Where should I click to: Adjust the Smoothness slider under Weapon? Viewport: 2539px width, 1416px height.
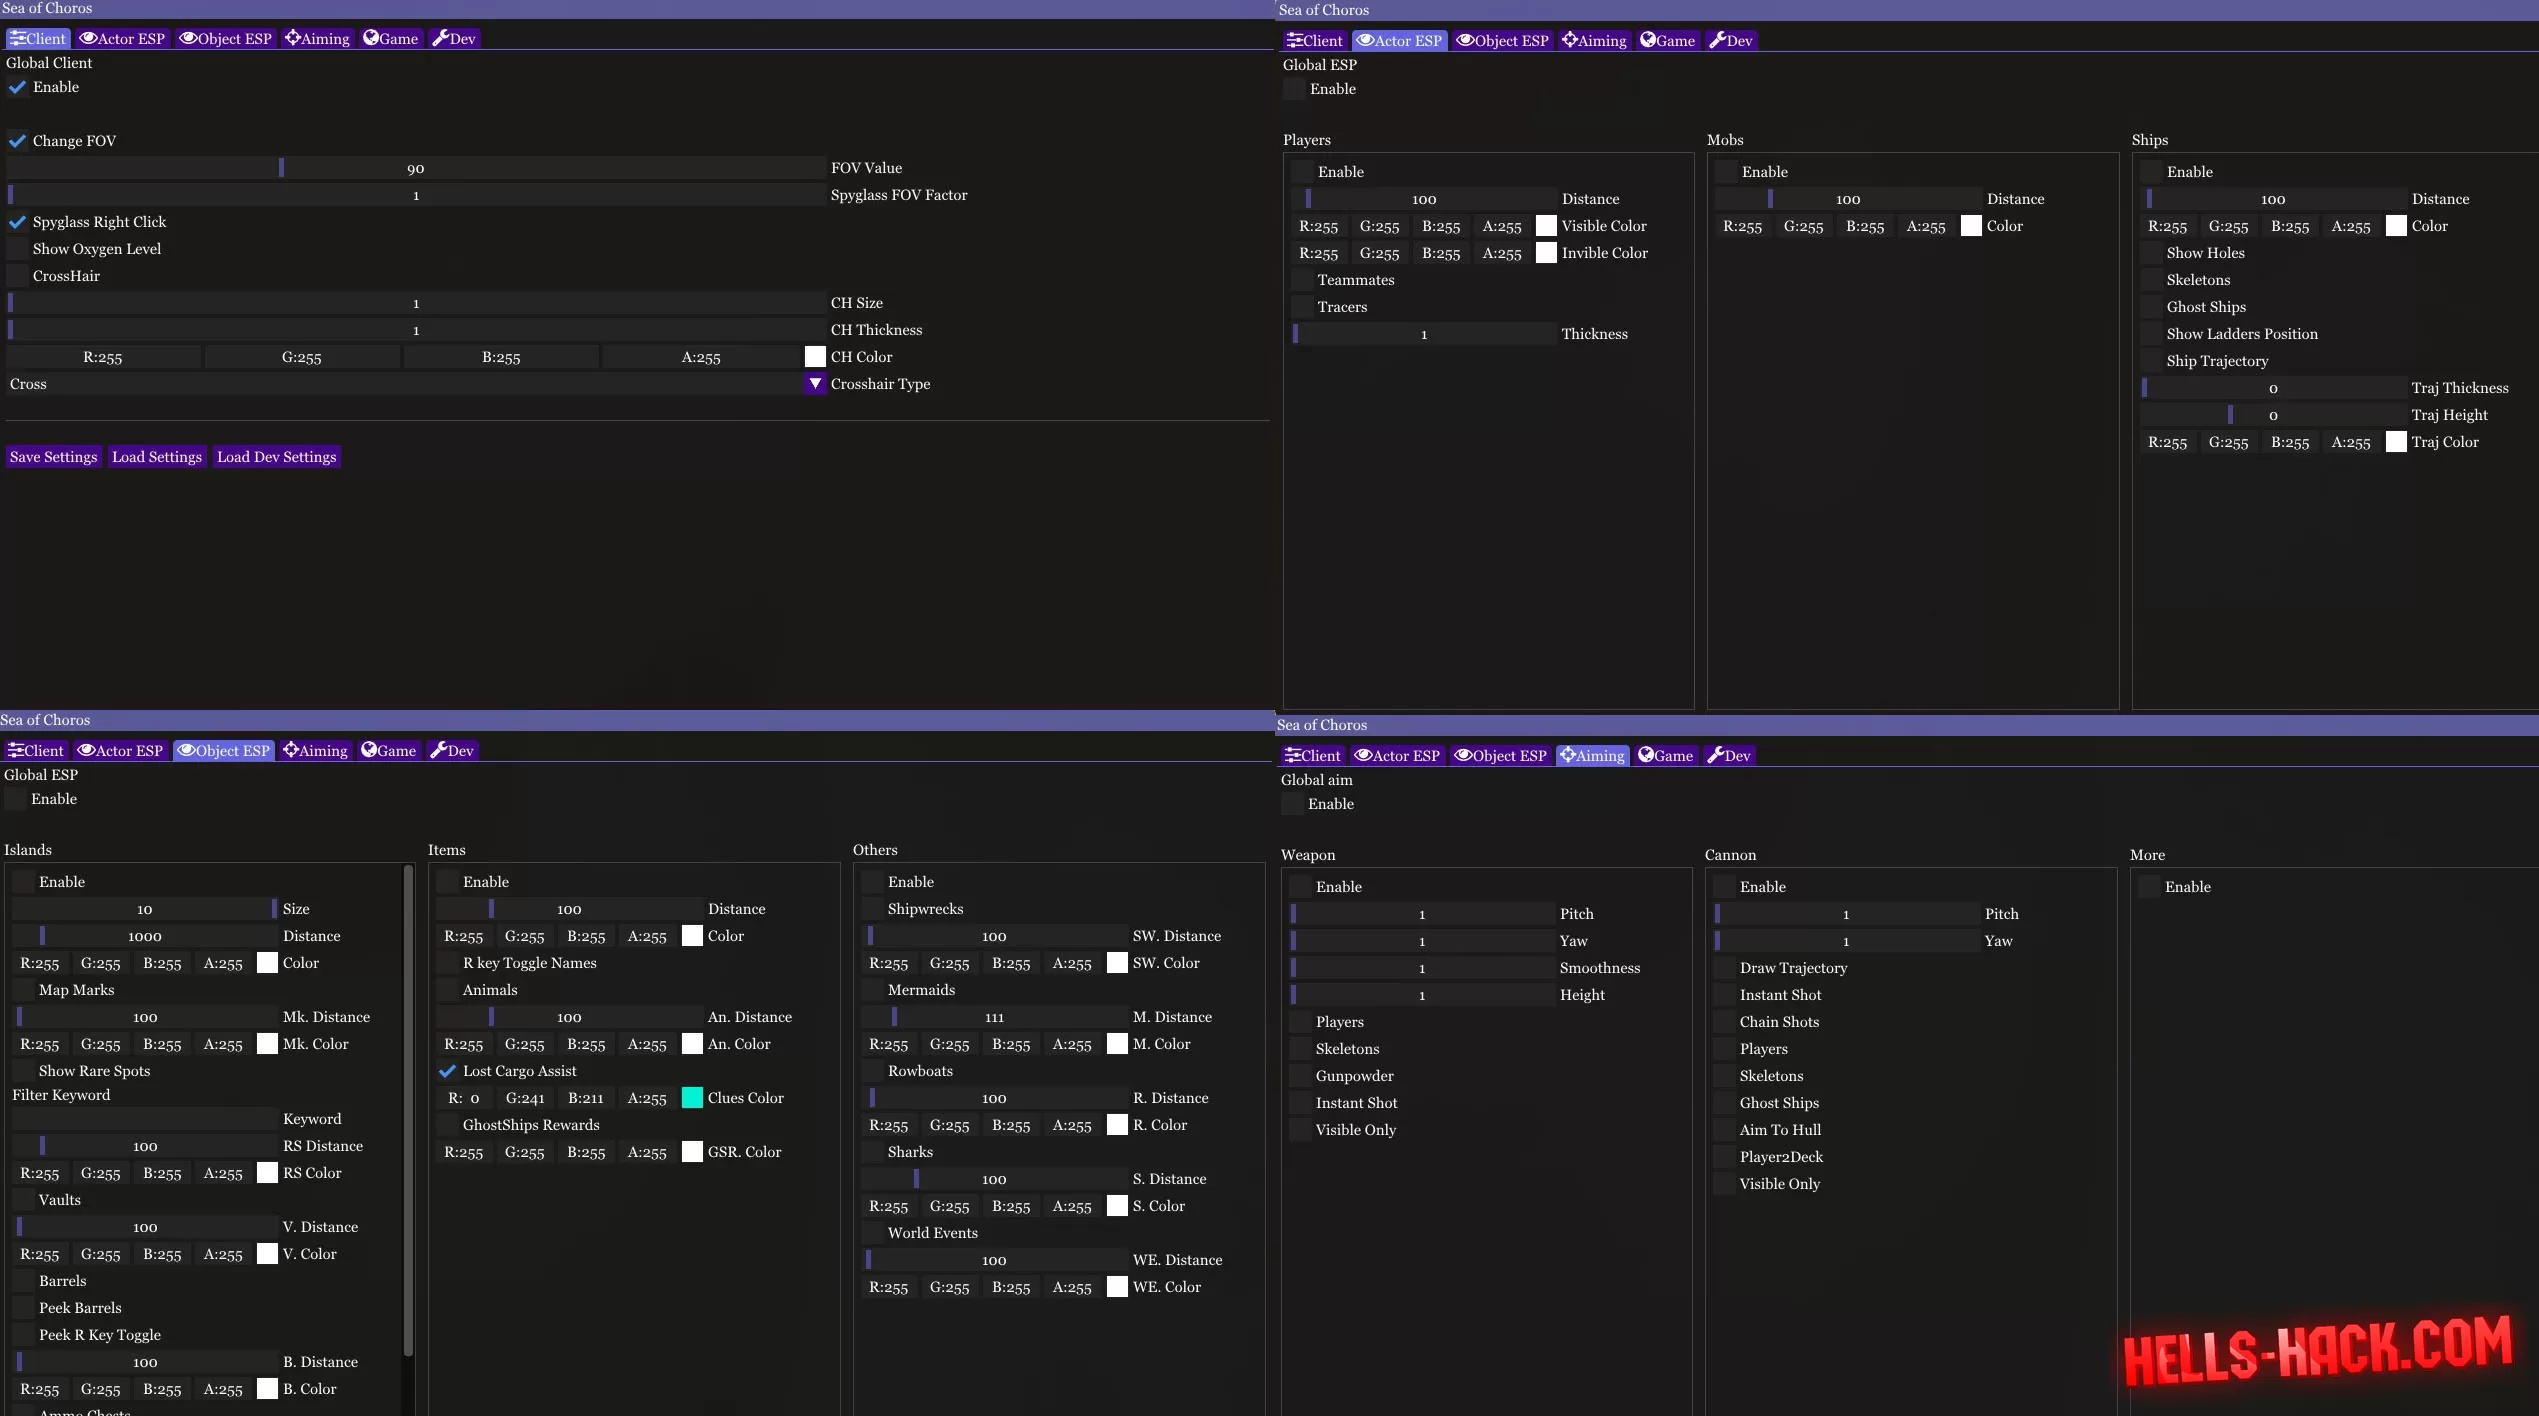point(1422,968)
